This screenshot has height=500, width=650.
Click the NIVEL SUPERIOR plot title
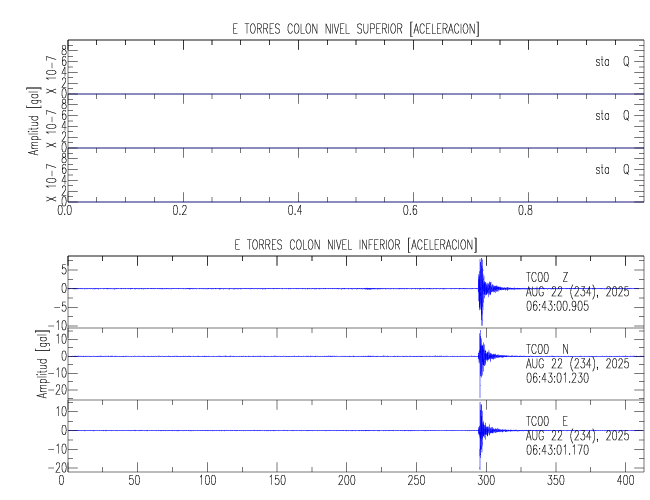tap(356, 29)
